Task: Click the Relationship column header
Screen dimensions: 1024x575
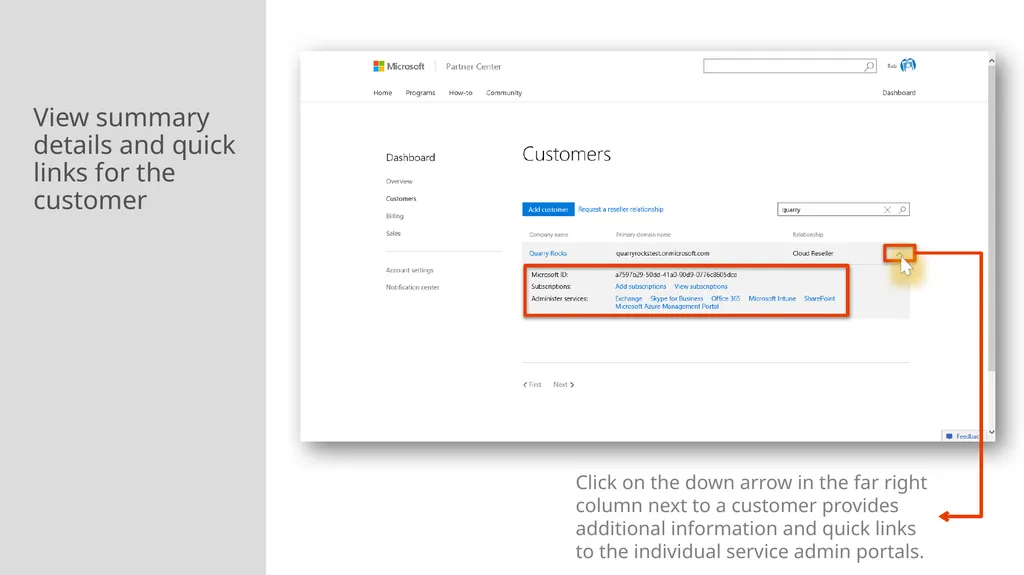Action: 808,235
